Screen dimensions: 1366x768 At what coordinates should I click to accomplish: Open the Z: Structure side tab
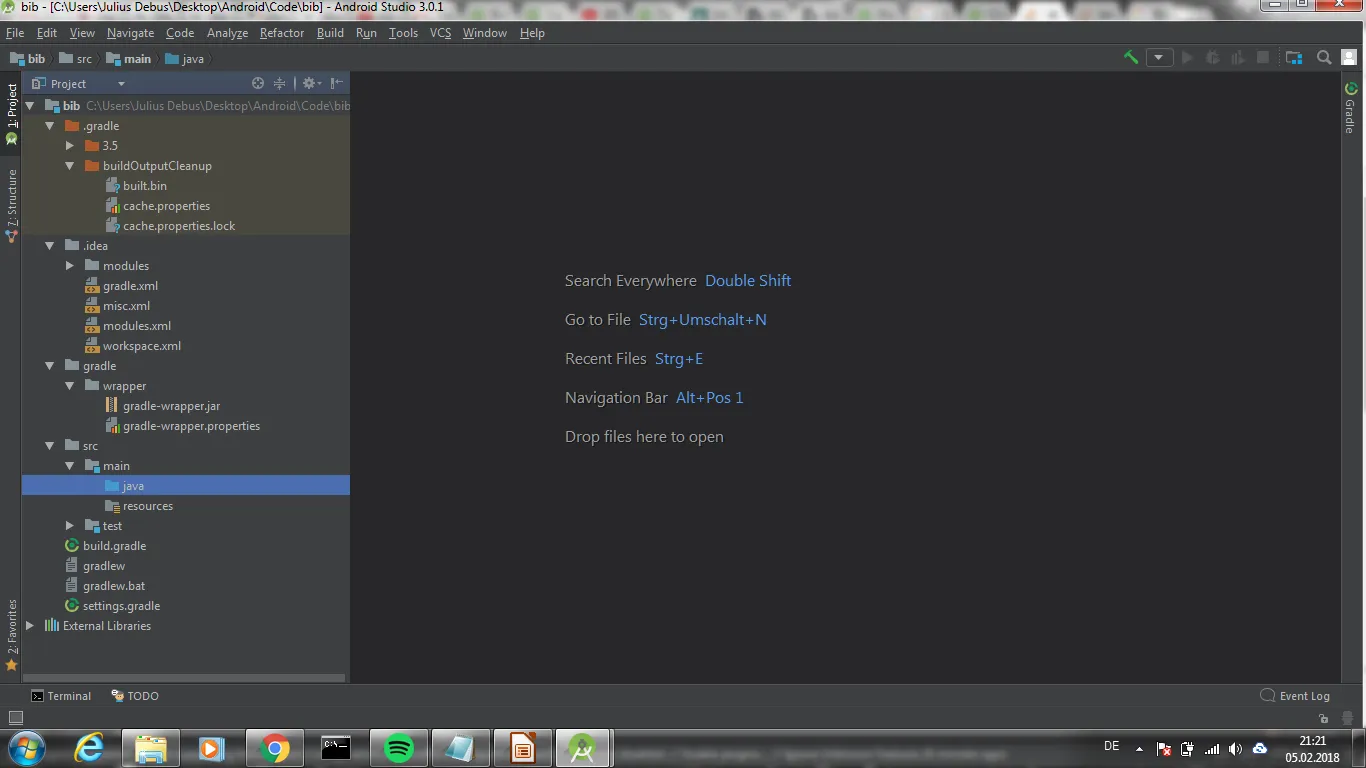pyautogui.click(x=11, y=206)
